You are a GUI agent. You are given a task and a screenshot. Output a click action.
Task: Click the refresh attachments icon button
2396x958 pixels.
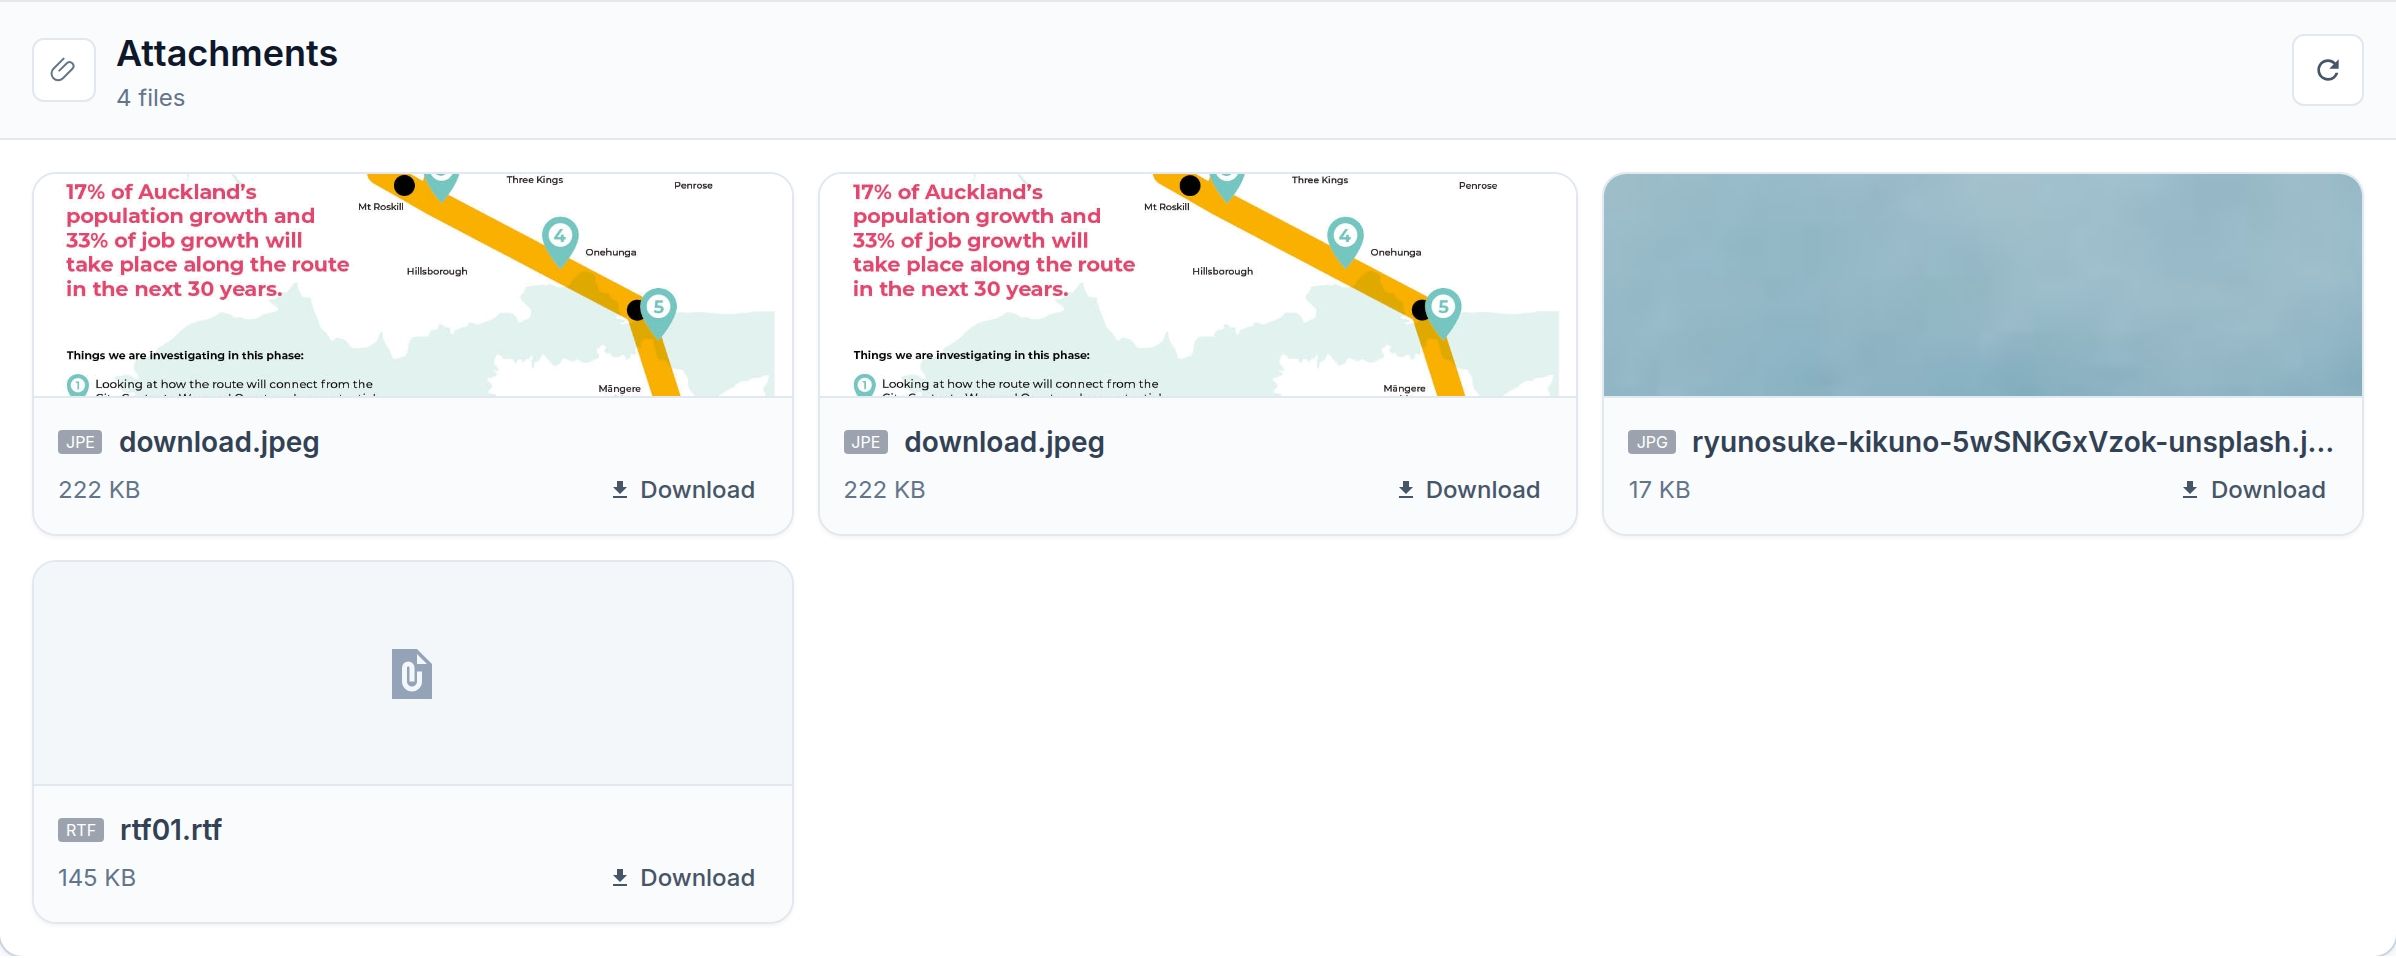coord(2327,70)
